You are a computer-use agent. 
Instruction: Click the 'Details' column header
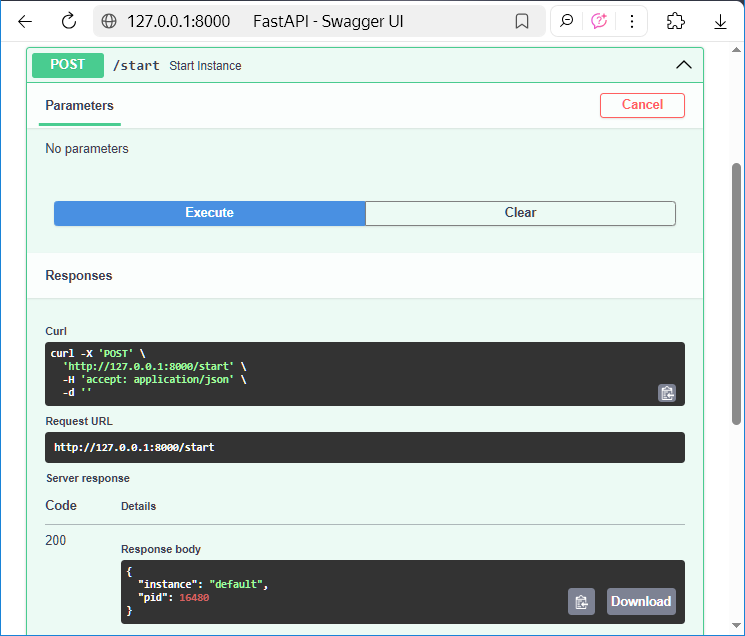(x=138, y=506)
